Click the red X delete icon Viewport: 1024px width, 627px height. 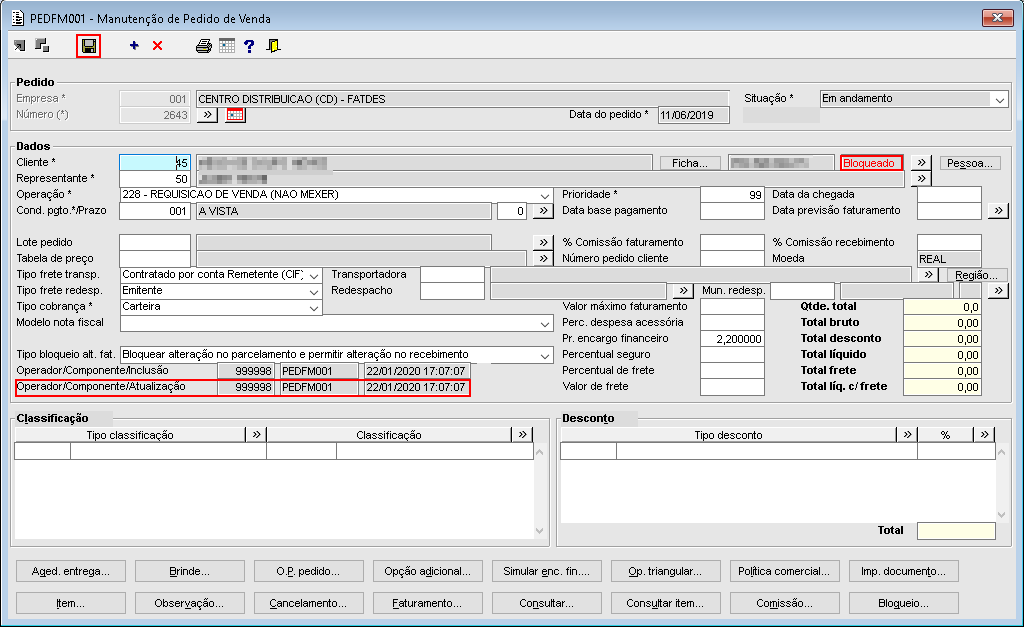pos(157,46)
